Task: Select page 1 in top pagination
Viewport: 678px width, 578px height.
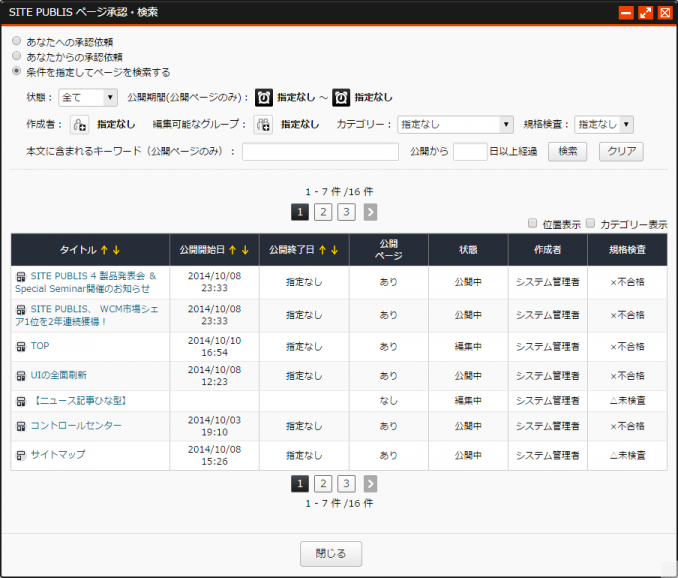Action: (x=300, y=212)
